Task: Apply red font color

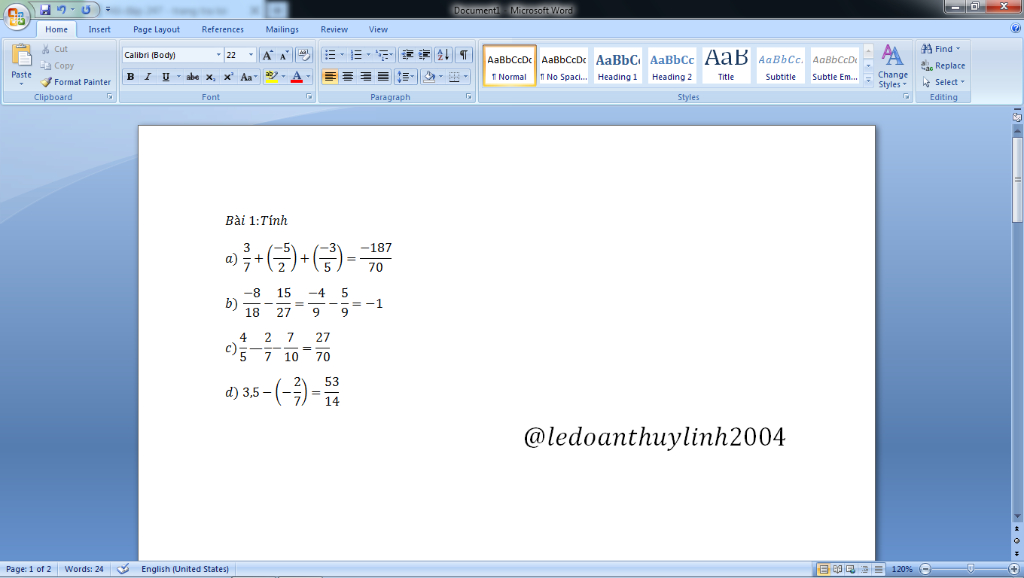Action: 296,77
